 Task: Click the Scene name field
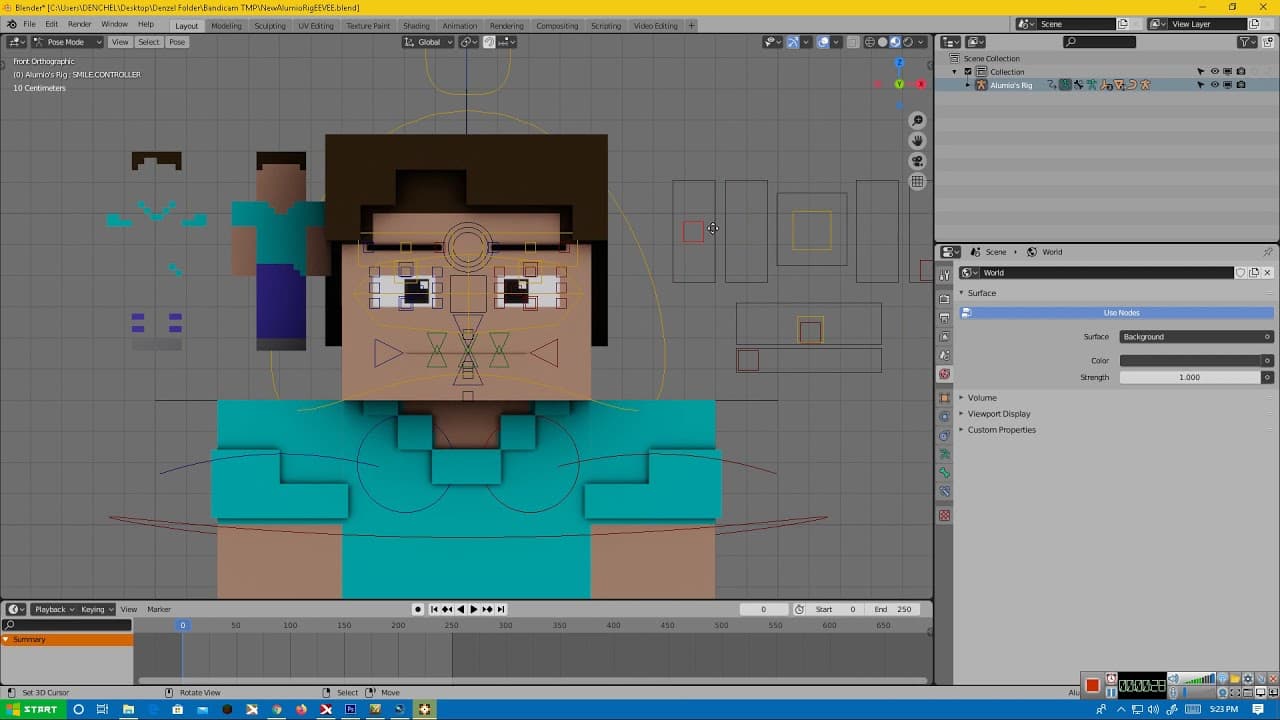tap(1077, 24)
